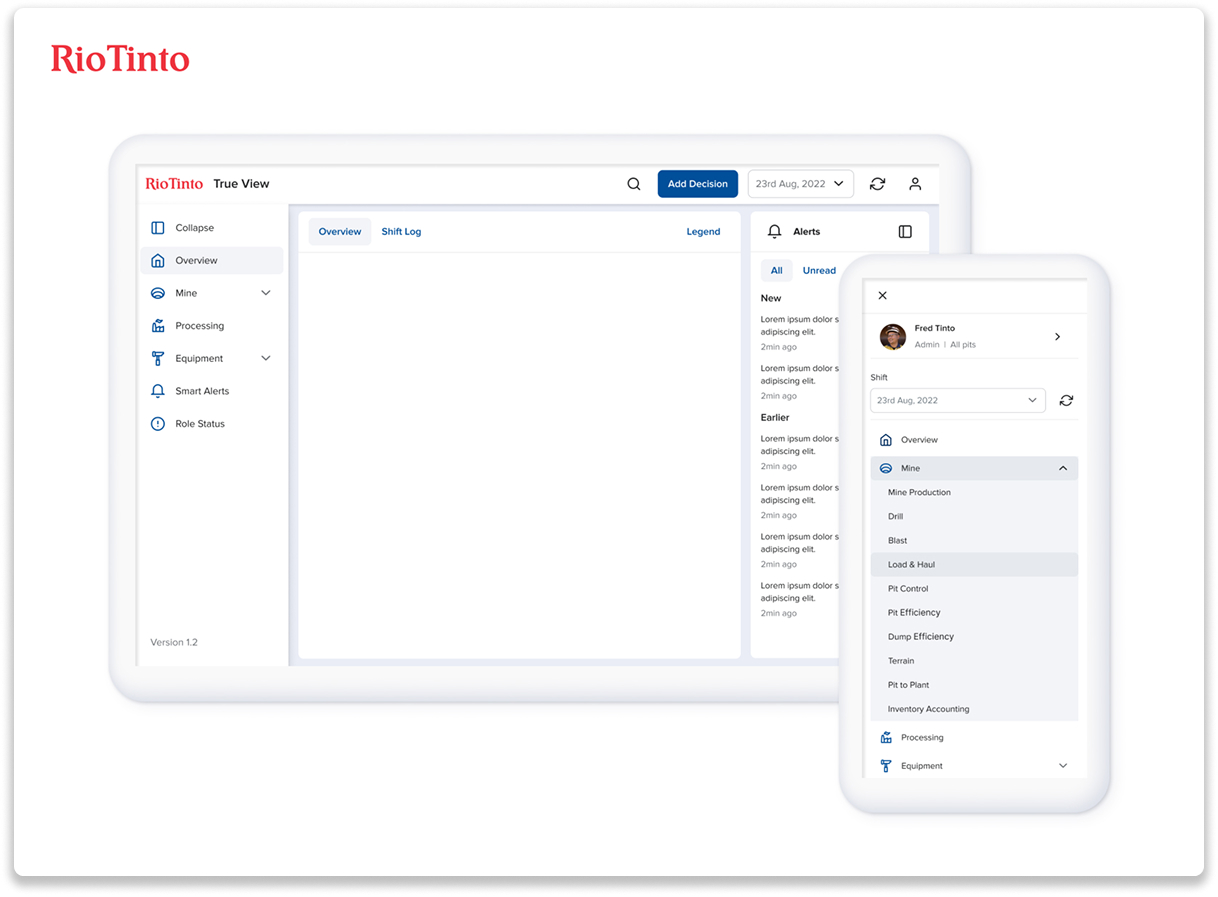Click the Alerts bell icon
This screenshot has height=897, width=1218.
pos(774,232)
